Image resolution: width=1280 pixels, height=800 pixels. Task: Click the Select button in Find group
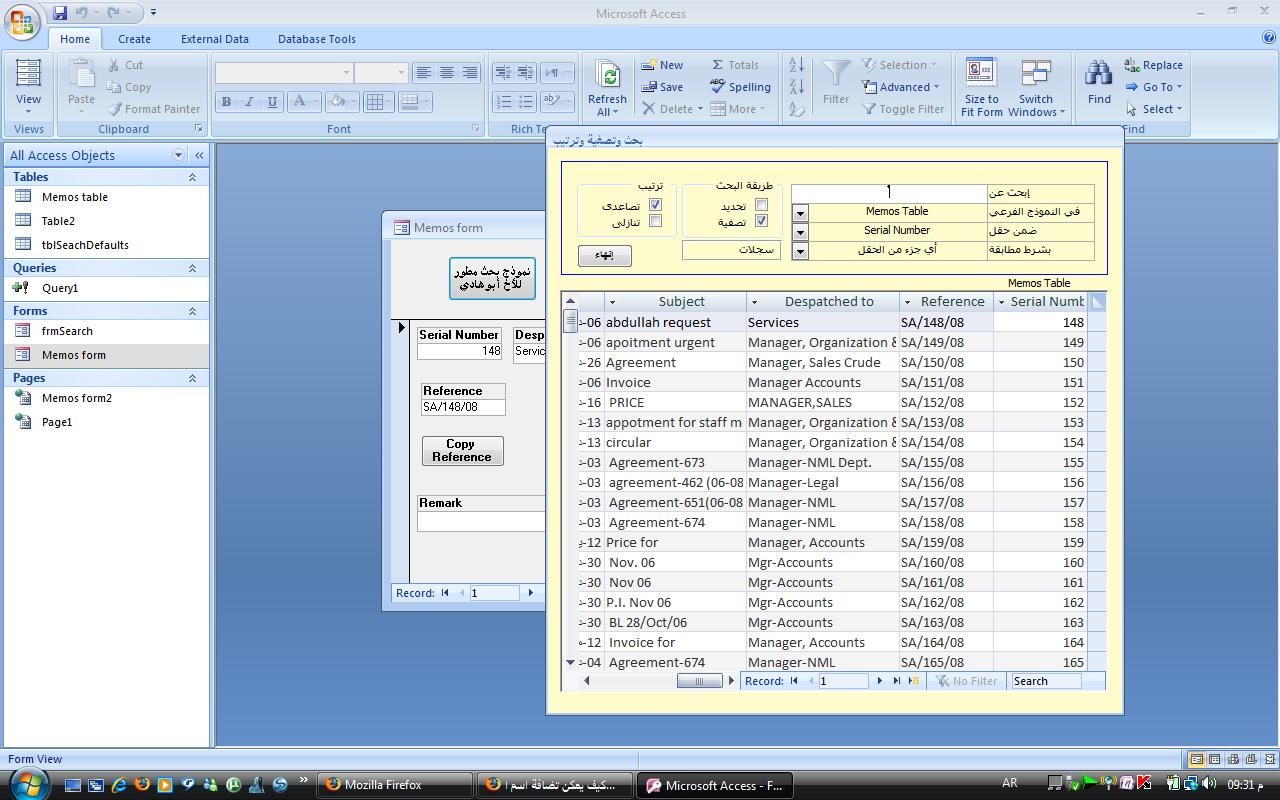click(x=1153, y=109)
